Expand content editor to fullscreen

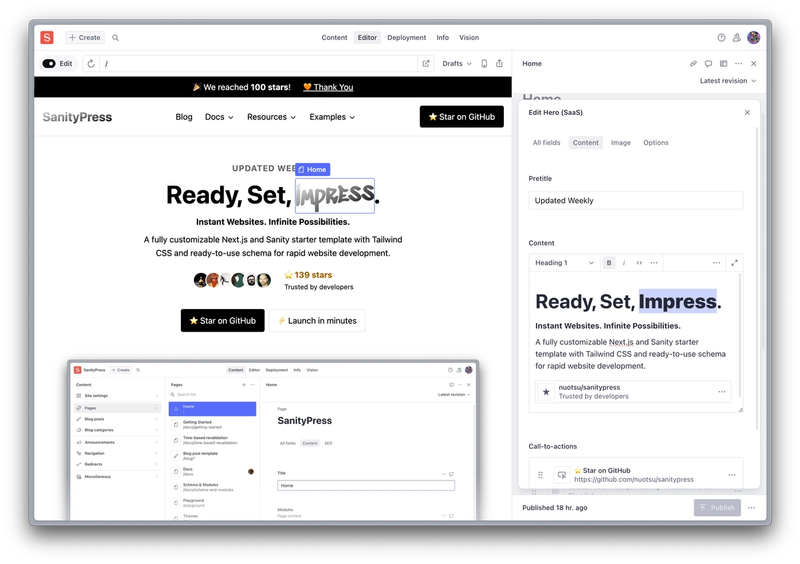pos(734,263)
